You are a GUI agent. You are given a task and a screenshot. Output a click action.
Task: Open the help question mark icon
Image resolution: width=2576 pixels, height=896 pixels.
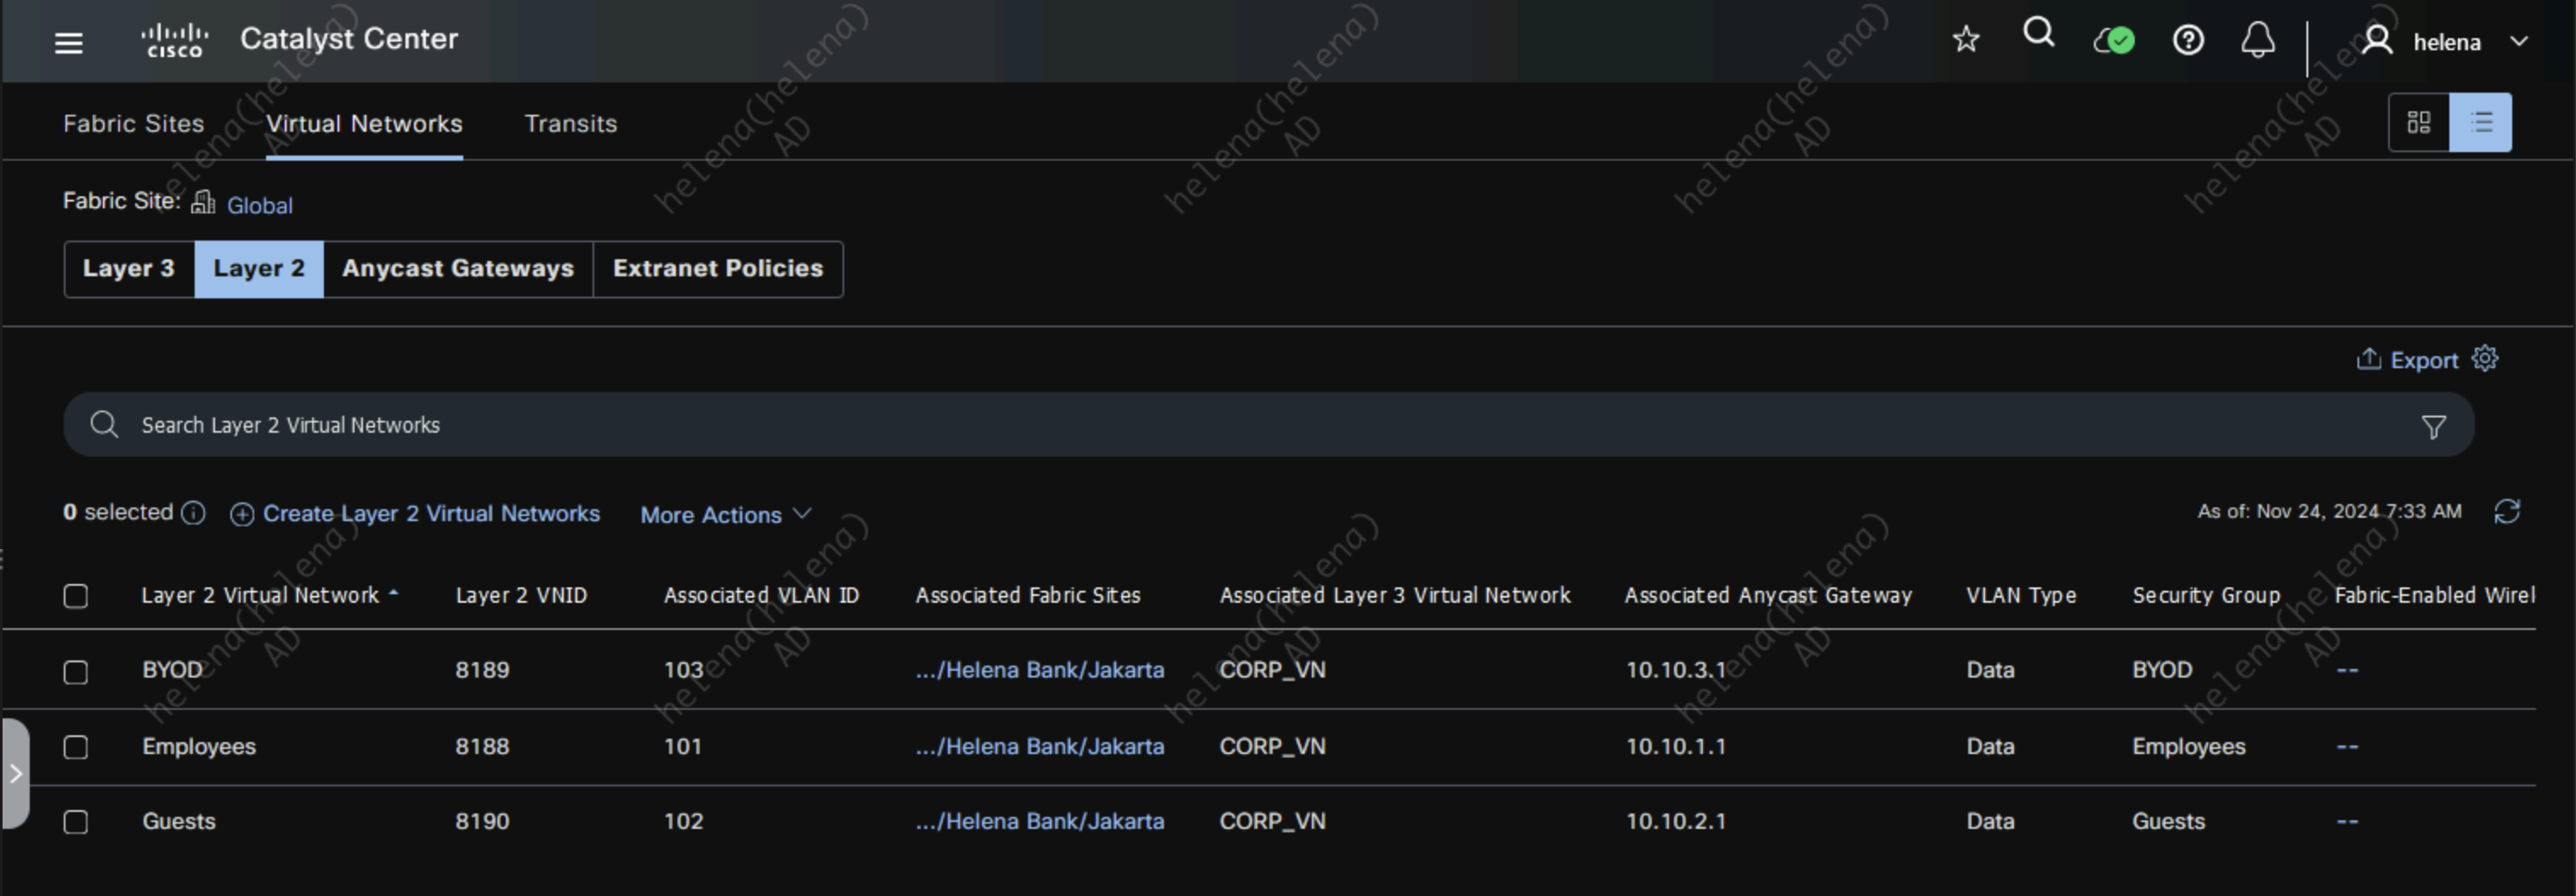point(2187,41)
